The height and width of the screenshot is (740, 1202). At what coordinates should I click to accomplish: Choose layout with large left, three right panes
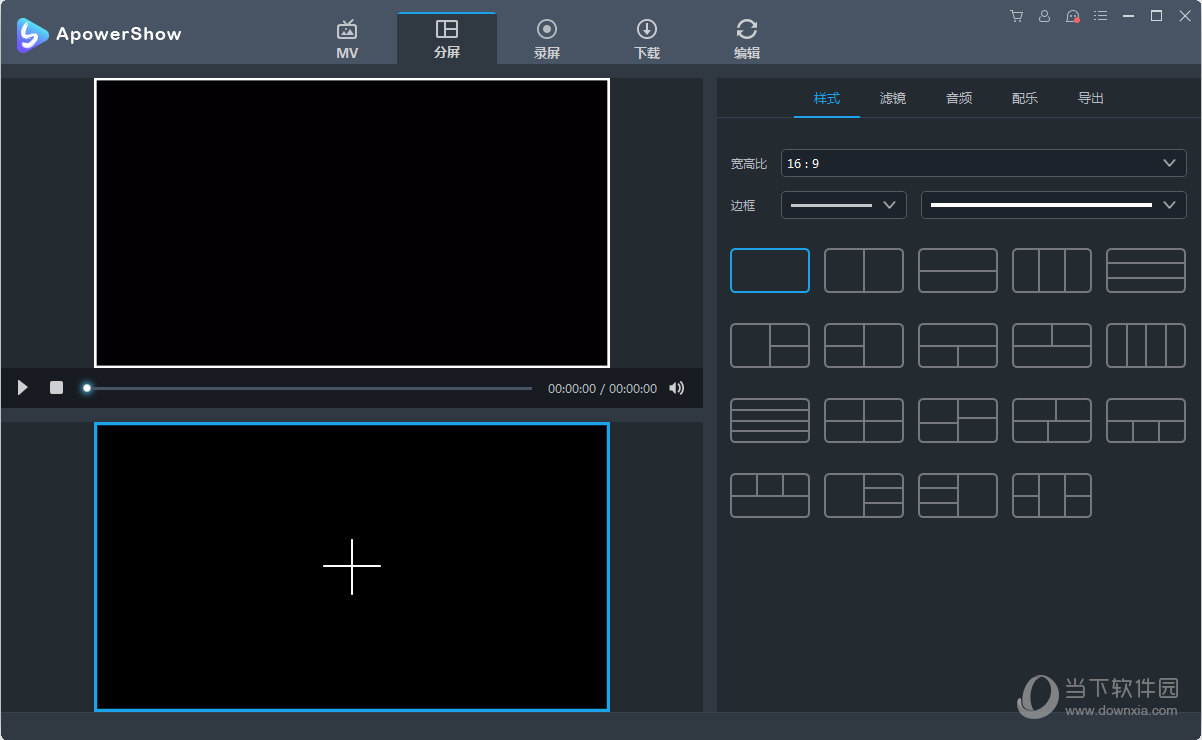click(864, 495)
